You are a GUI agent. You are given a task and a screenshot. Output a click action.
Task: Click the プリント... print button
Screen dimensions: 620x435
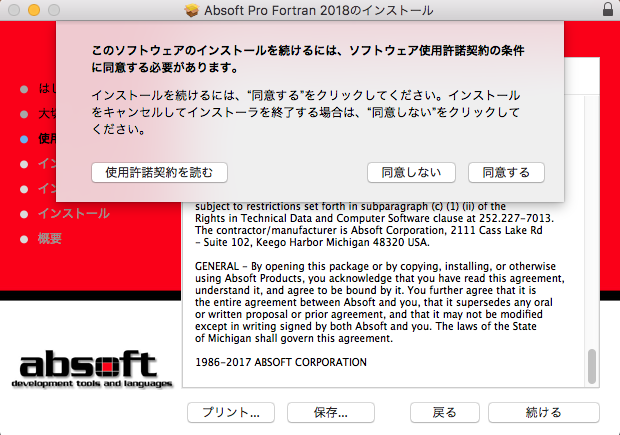pos(231,412)
